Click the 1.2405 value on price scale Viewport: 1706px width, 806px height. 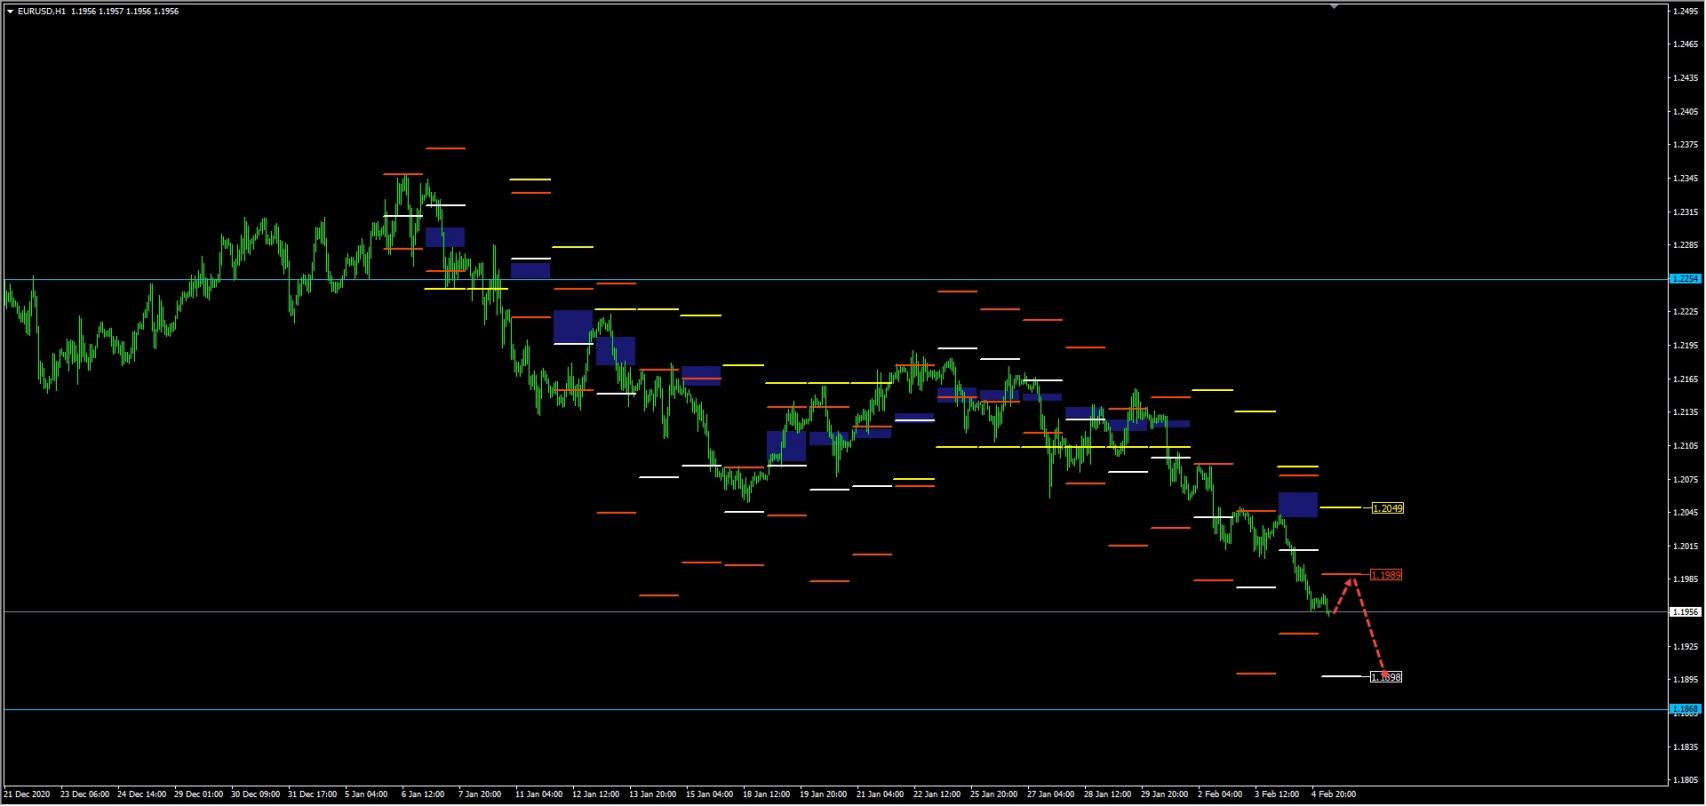[x=1686, y=112]
